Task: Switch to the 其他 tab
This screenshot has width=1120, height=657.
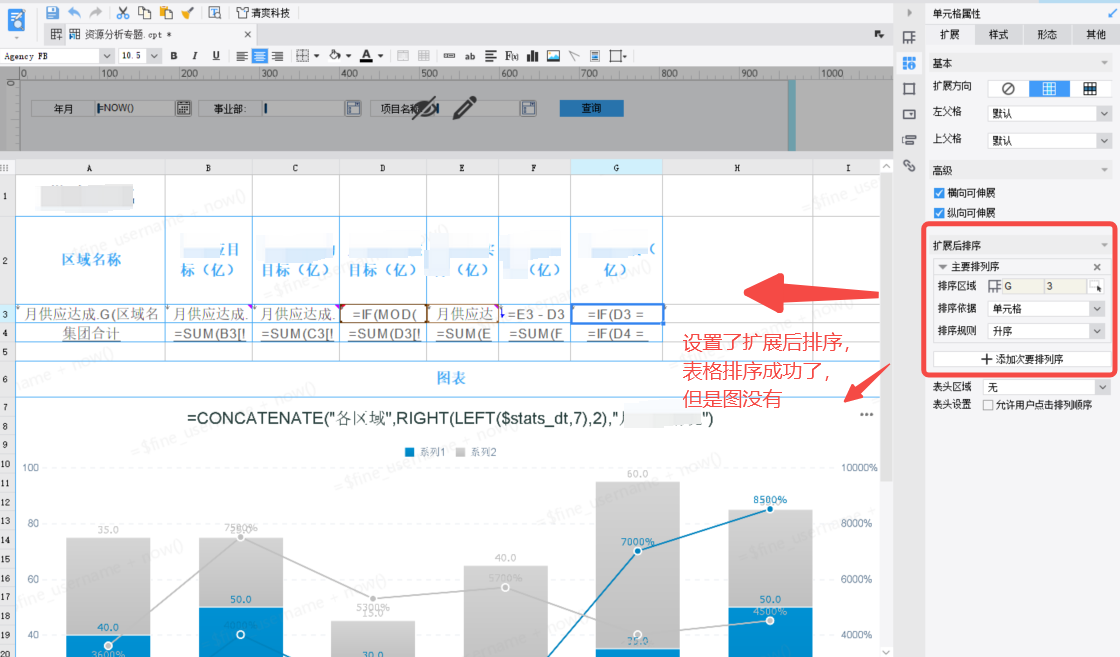Action: [1095, 34]
